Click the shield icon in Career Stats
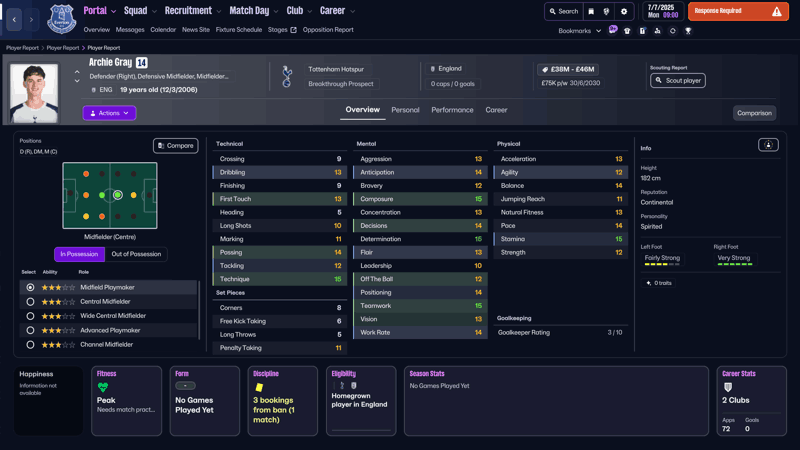 coord(728,387)
